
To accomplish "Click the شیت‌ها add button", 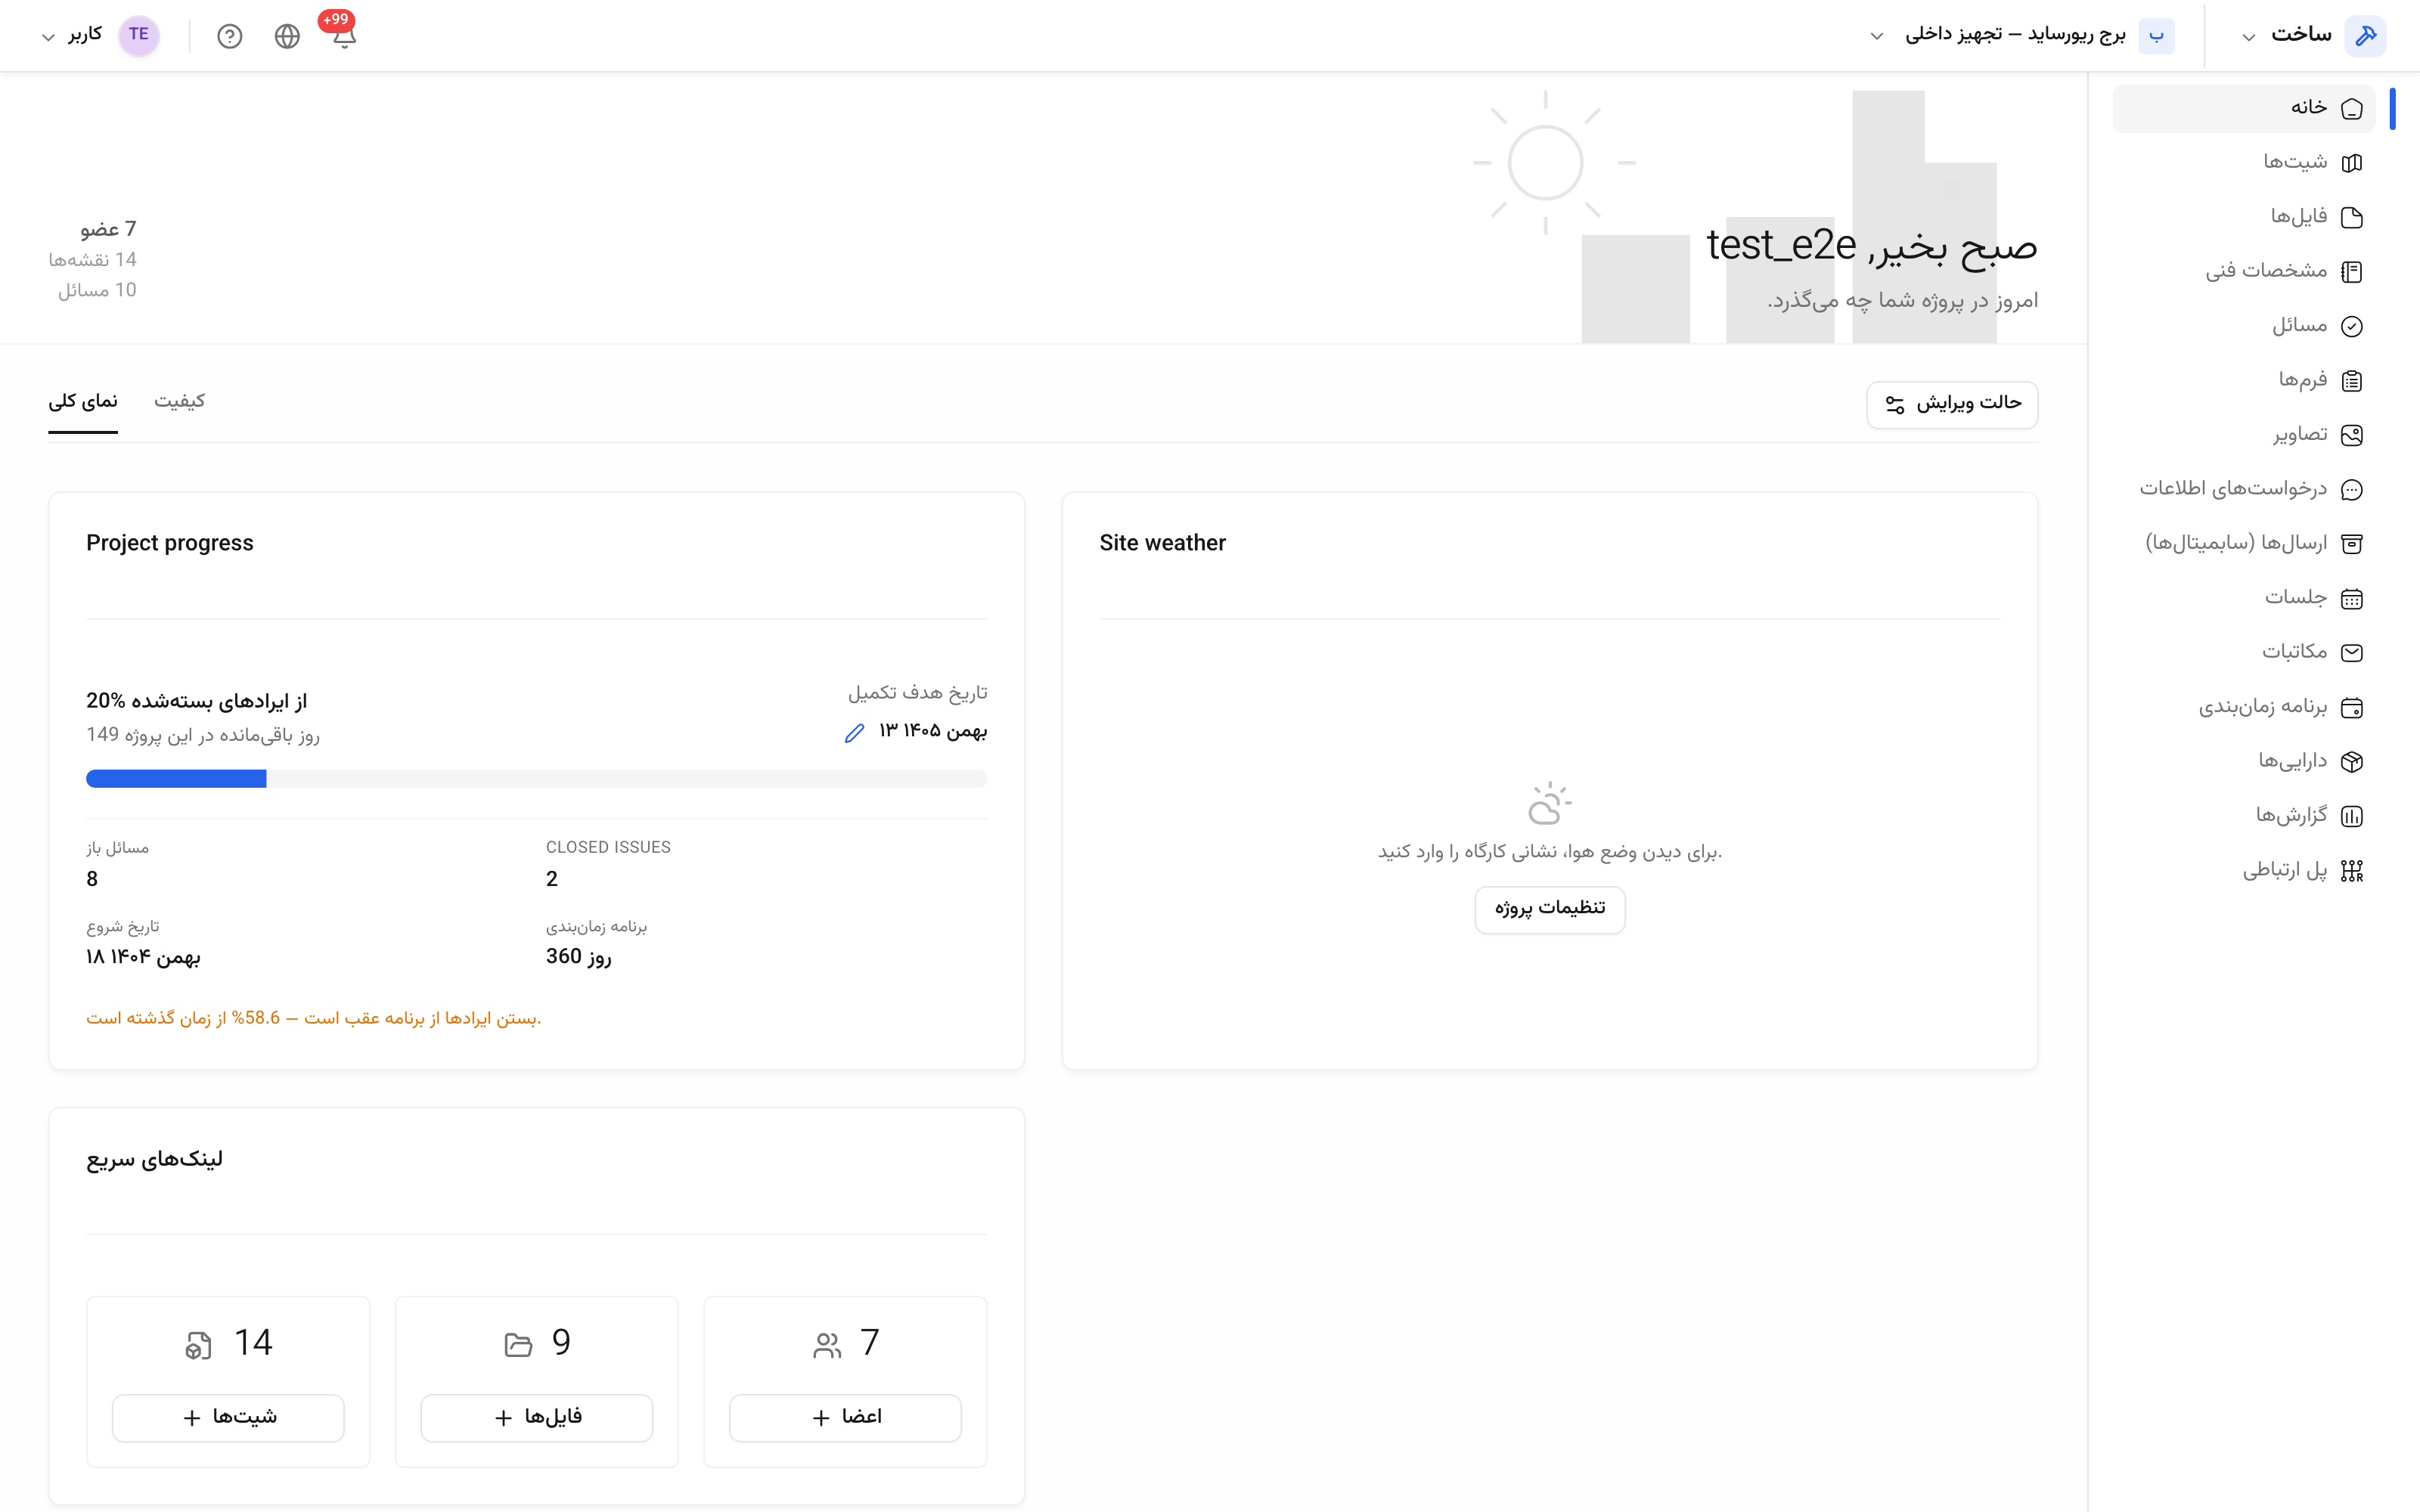I will [228, 1417].
